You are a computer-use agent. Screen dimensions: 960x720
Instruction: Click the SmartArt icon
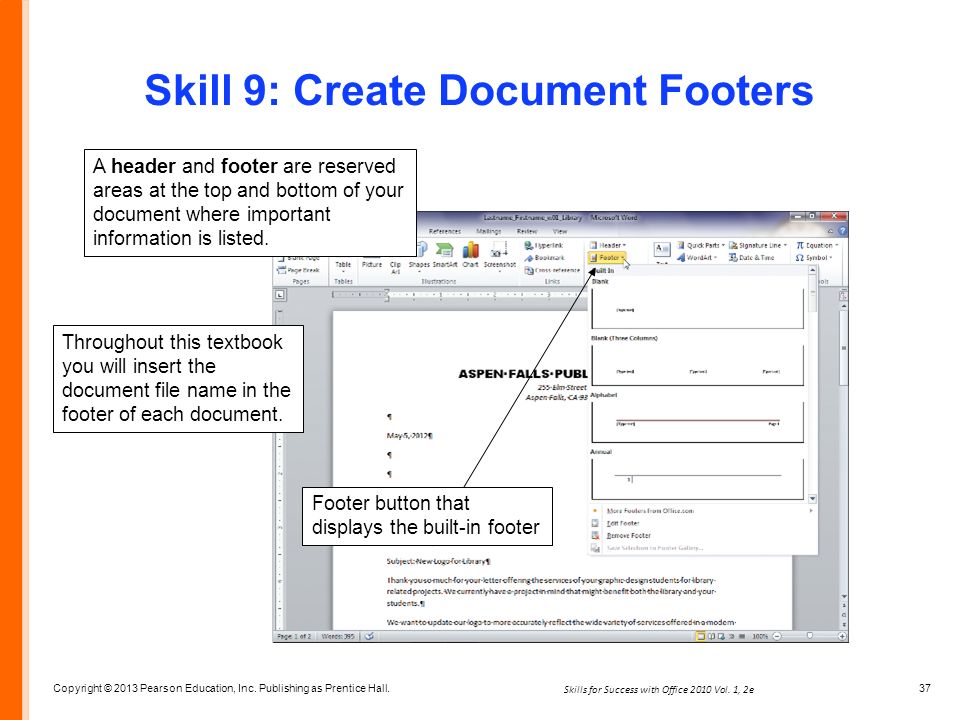point(444,255)
